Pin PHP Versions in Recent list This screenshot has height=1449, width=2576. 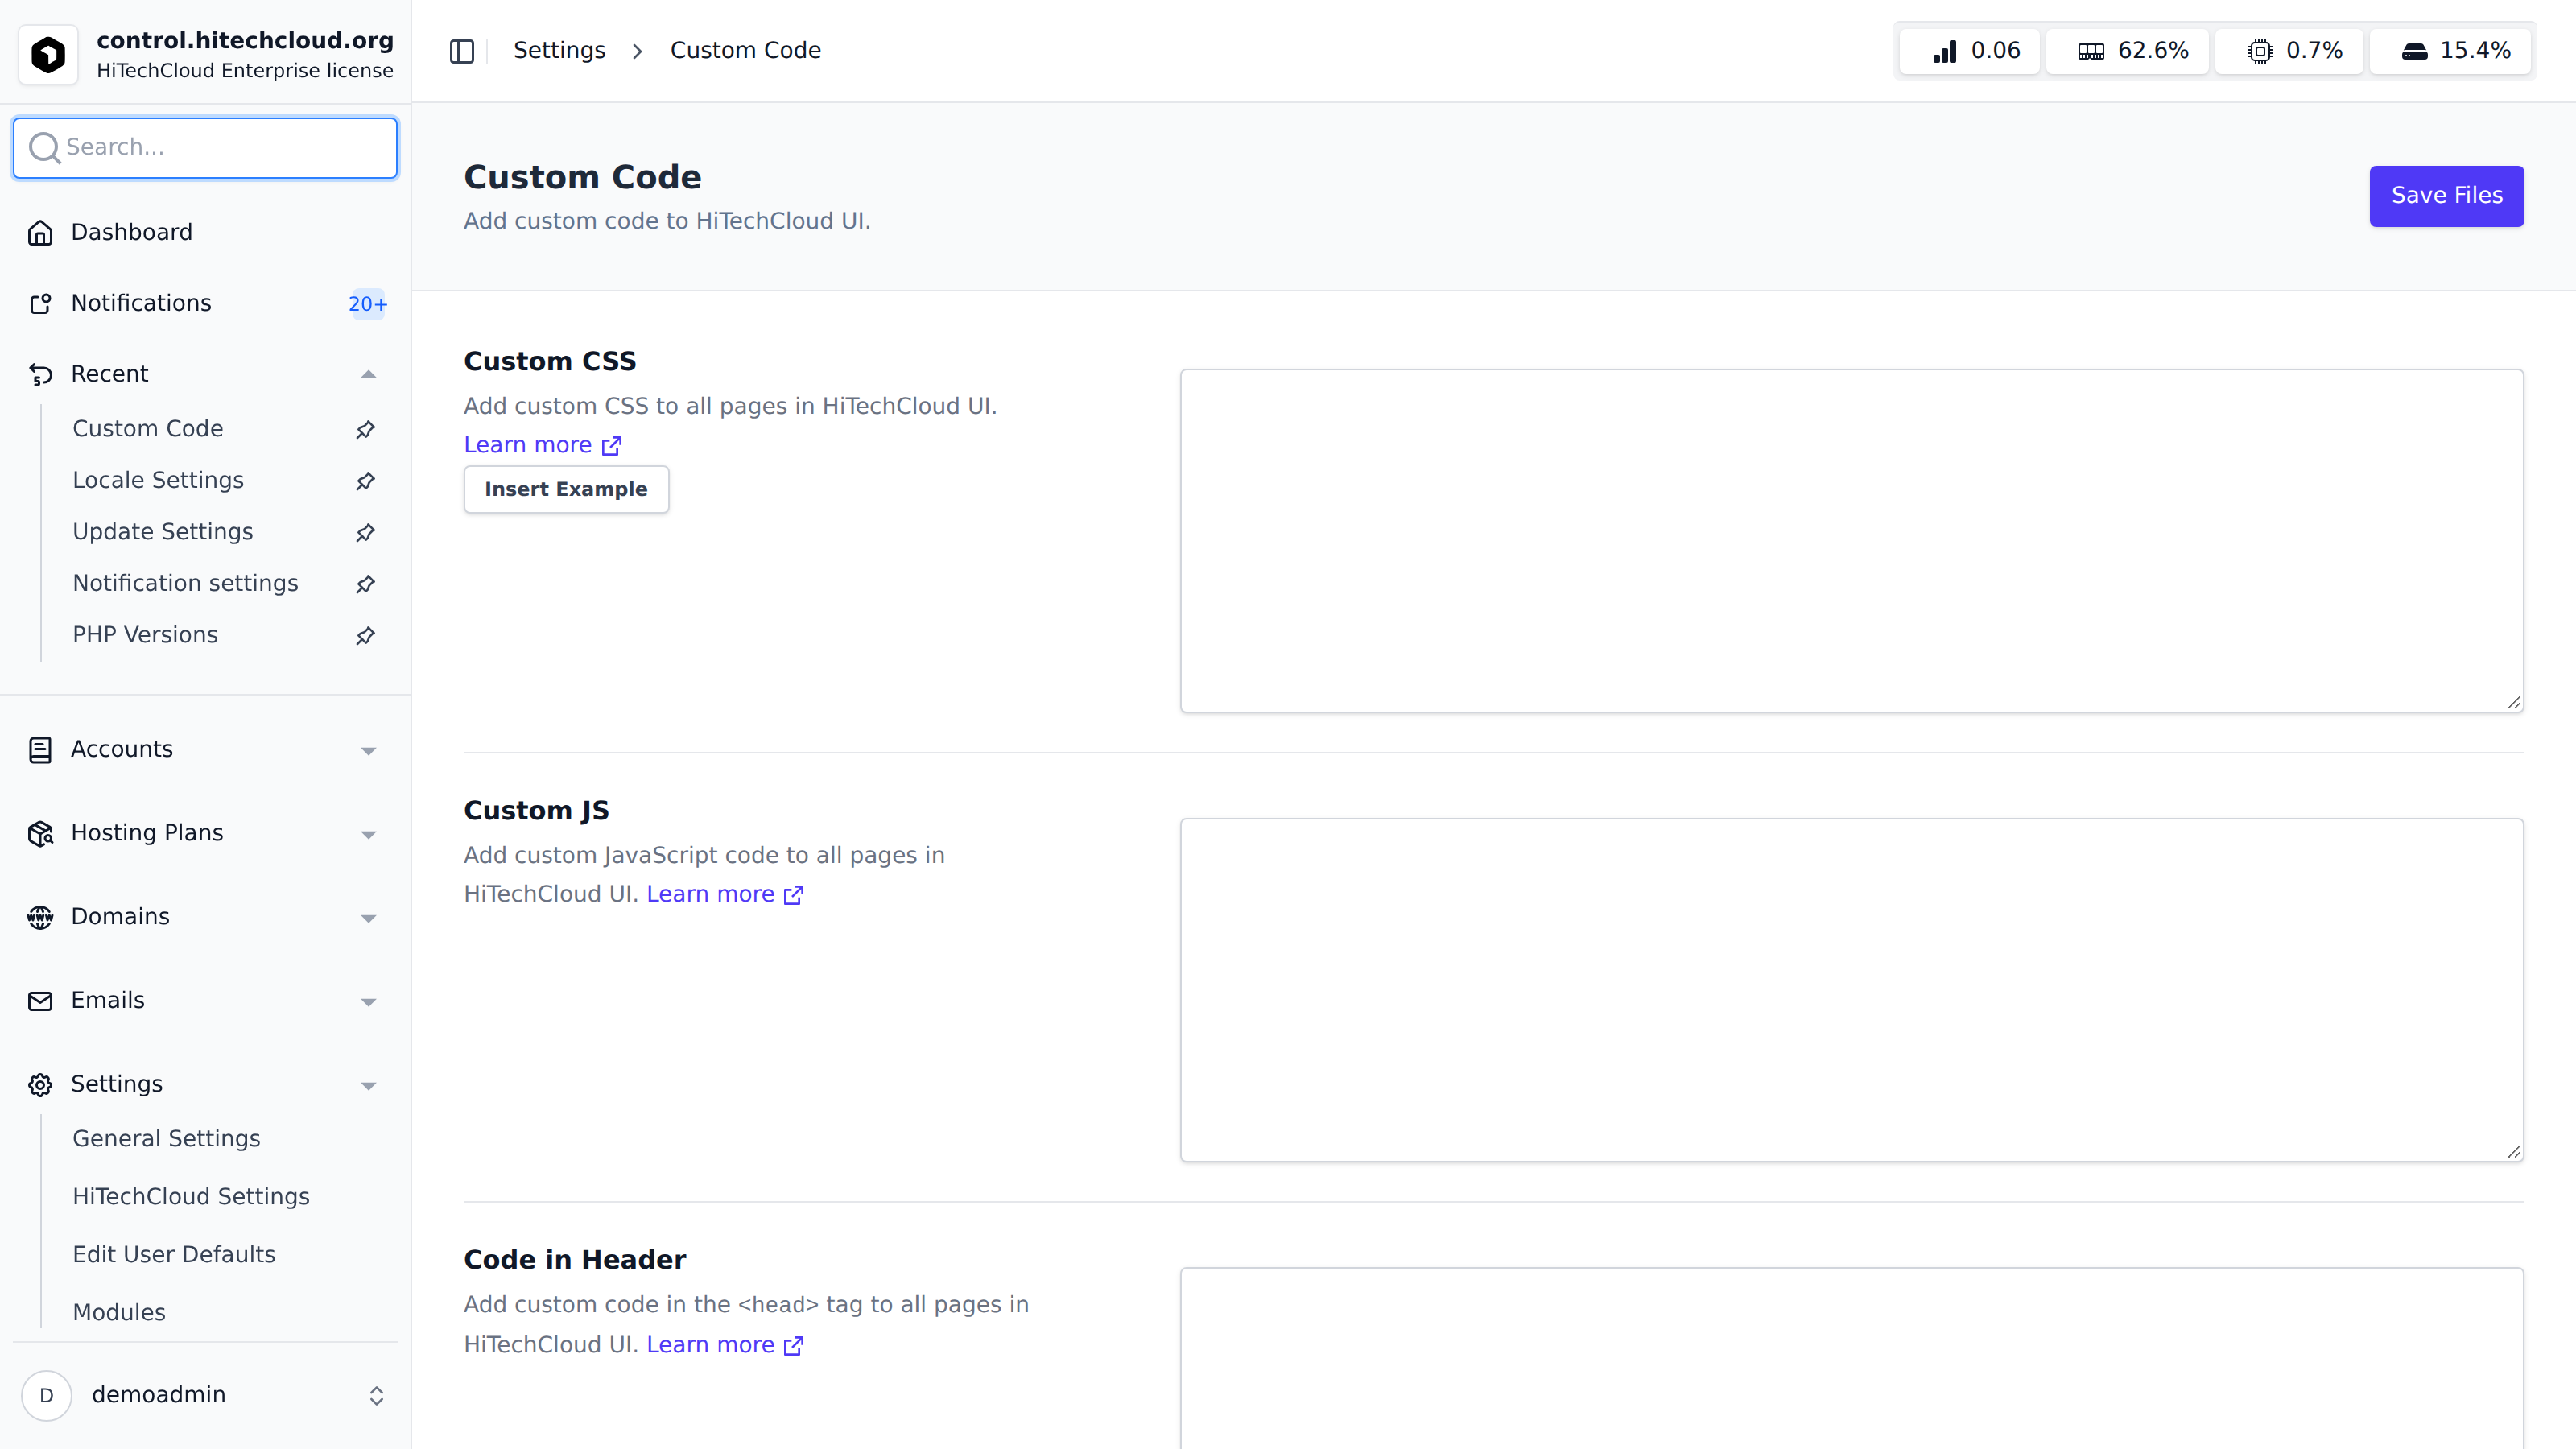coord(365,636)
